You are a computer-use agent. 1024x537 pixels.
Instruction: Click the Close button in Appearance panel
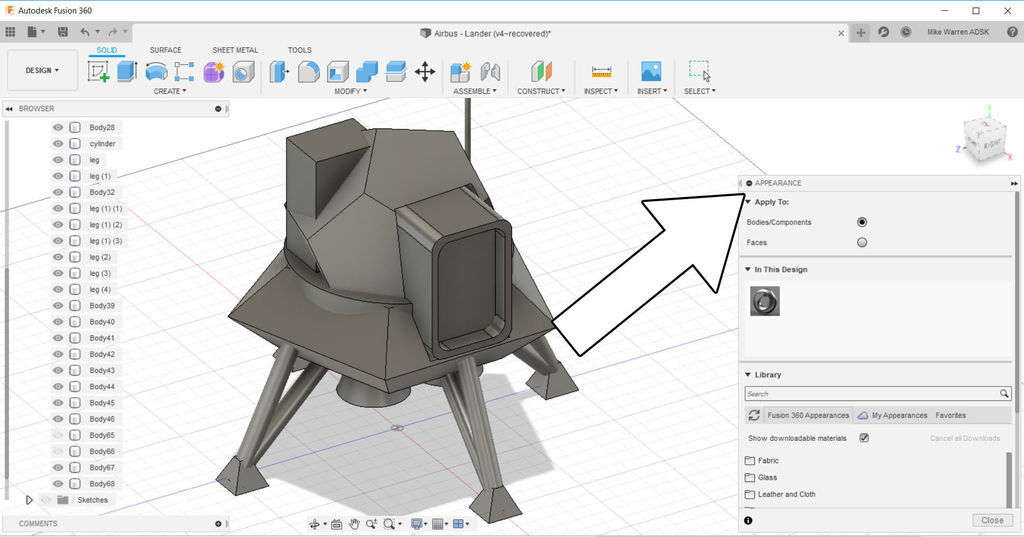point(992,520)
